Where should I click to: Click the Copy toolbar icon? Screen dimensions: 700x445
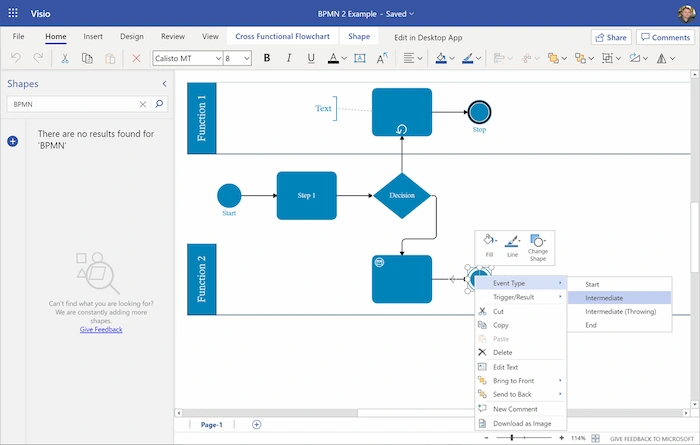[87, 58]
